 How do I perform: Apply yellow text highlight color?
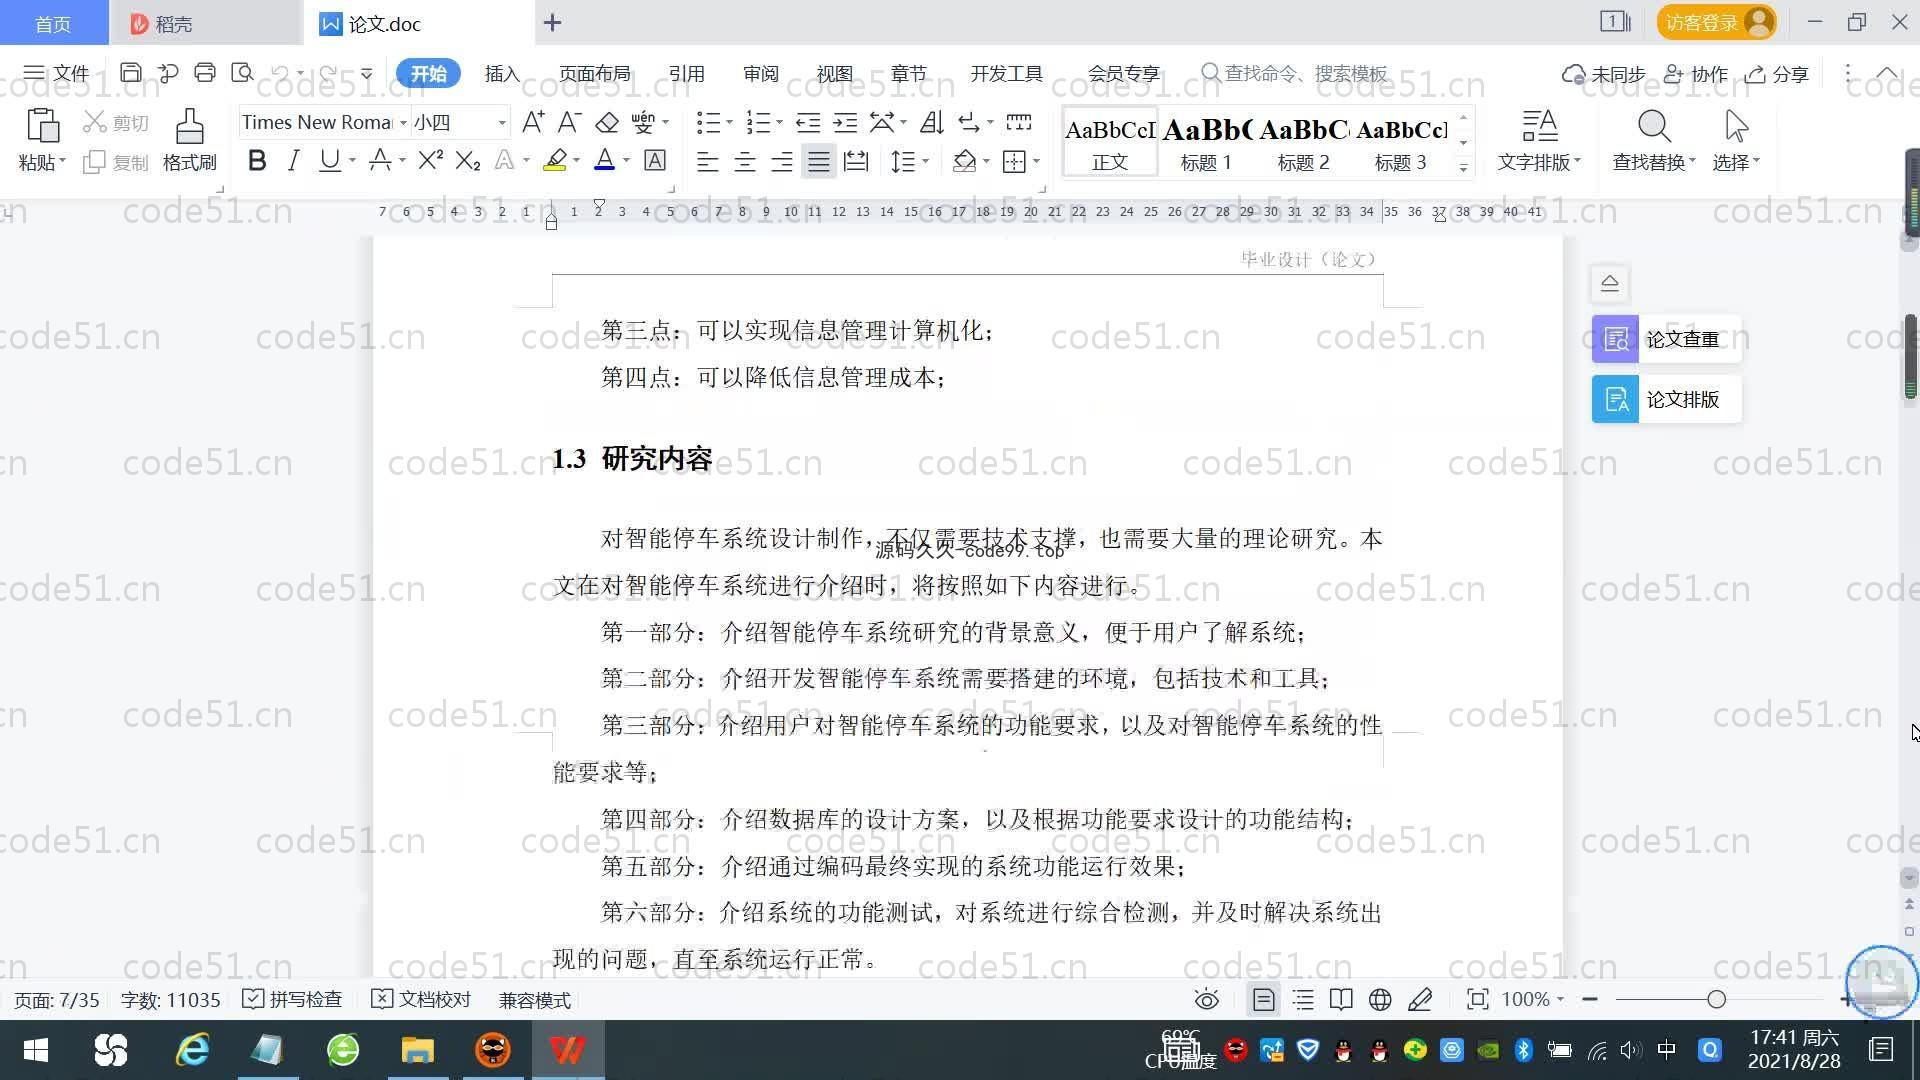click(x=555, y=160)
